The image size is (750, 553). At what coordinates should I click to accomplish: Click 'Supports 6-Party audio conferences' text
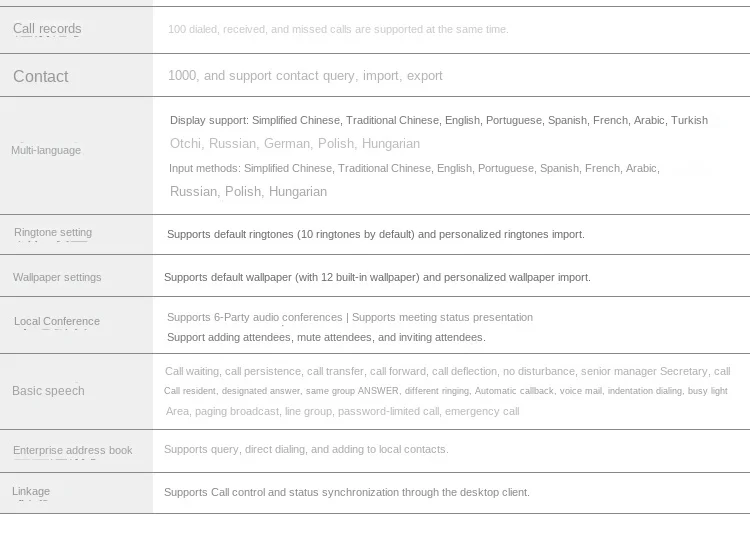click(x=349, y=317)
